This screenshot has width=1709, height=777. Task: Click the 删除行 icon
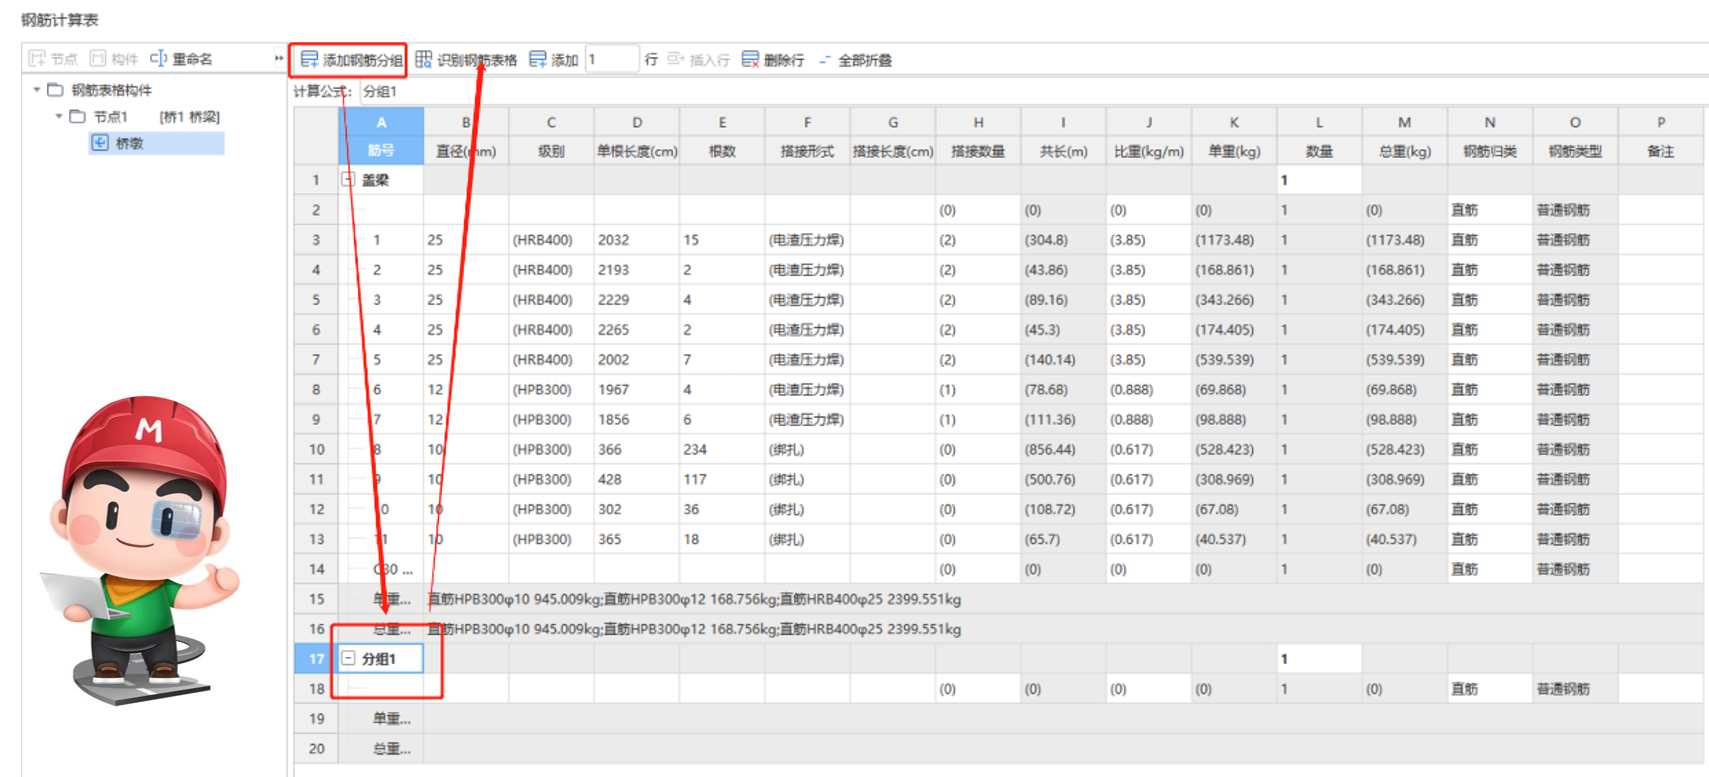750,60
